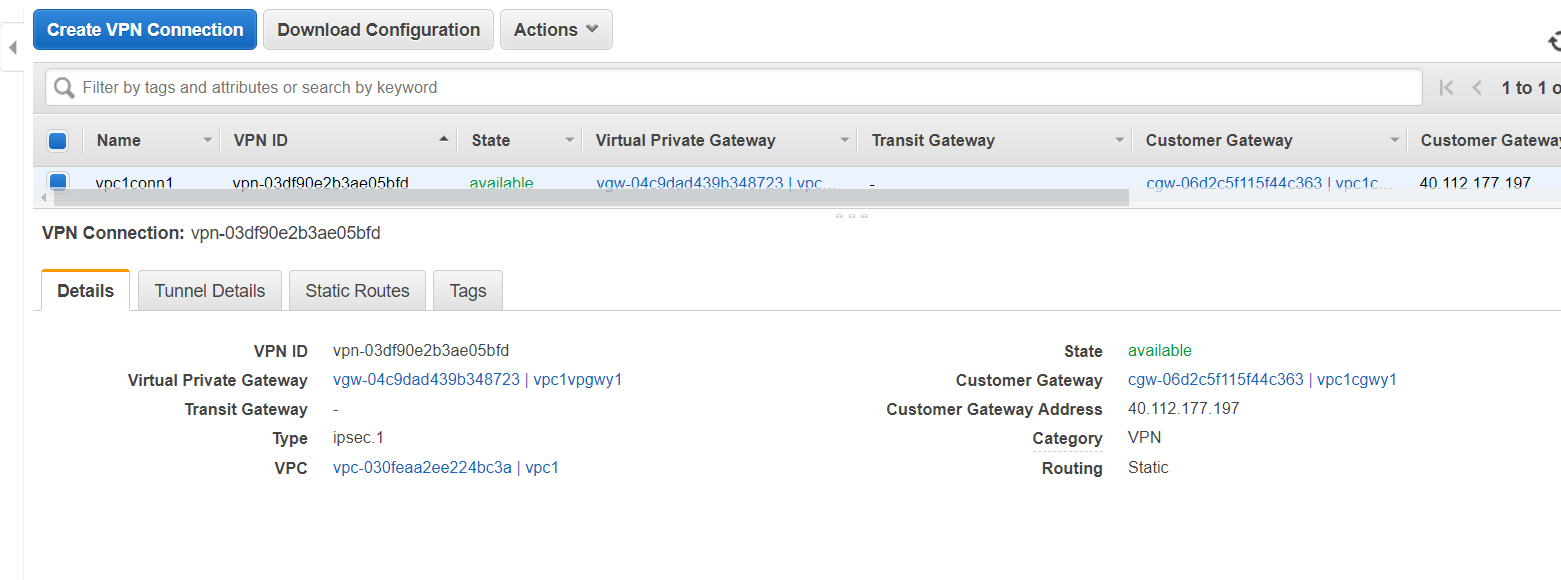Select the Tags tab
This screenshot has width=1561, height=580.
[468, 291]
